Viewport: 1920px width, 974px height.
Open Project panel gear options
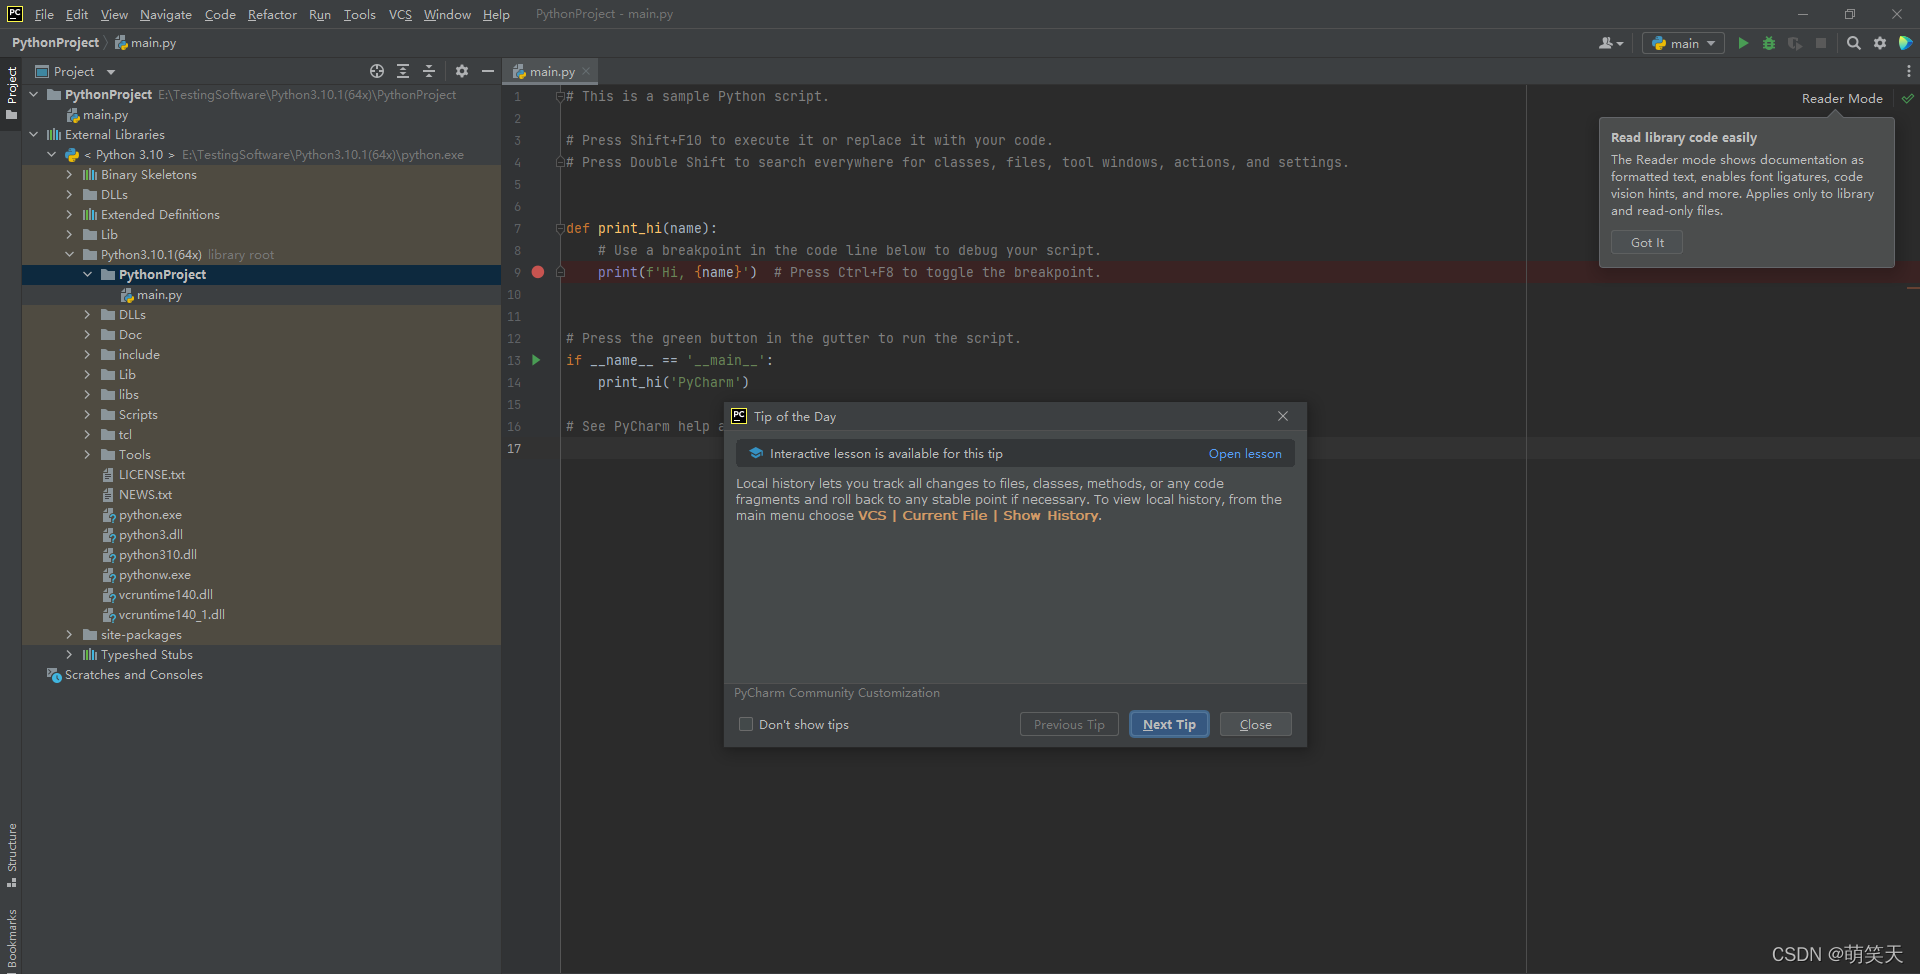pos(461,71)
